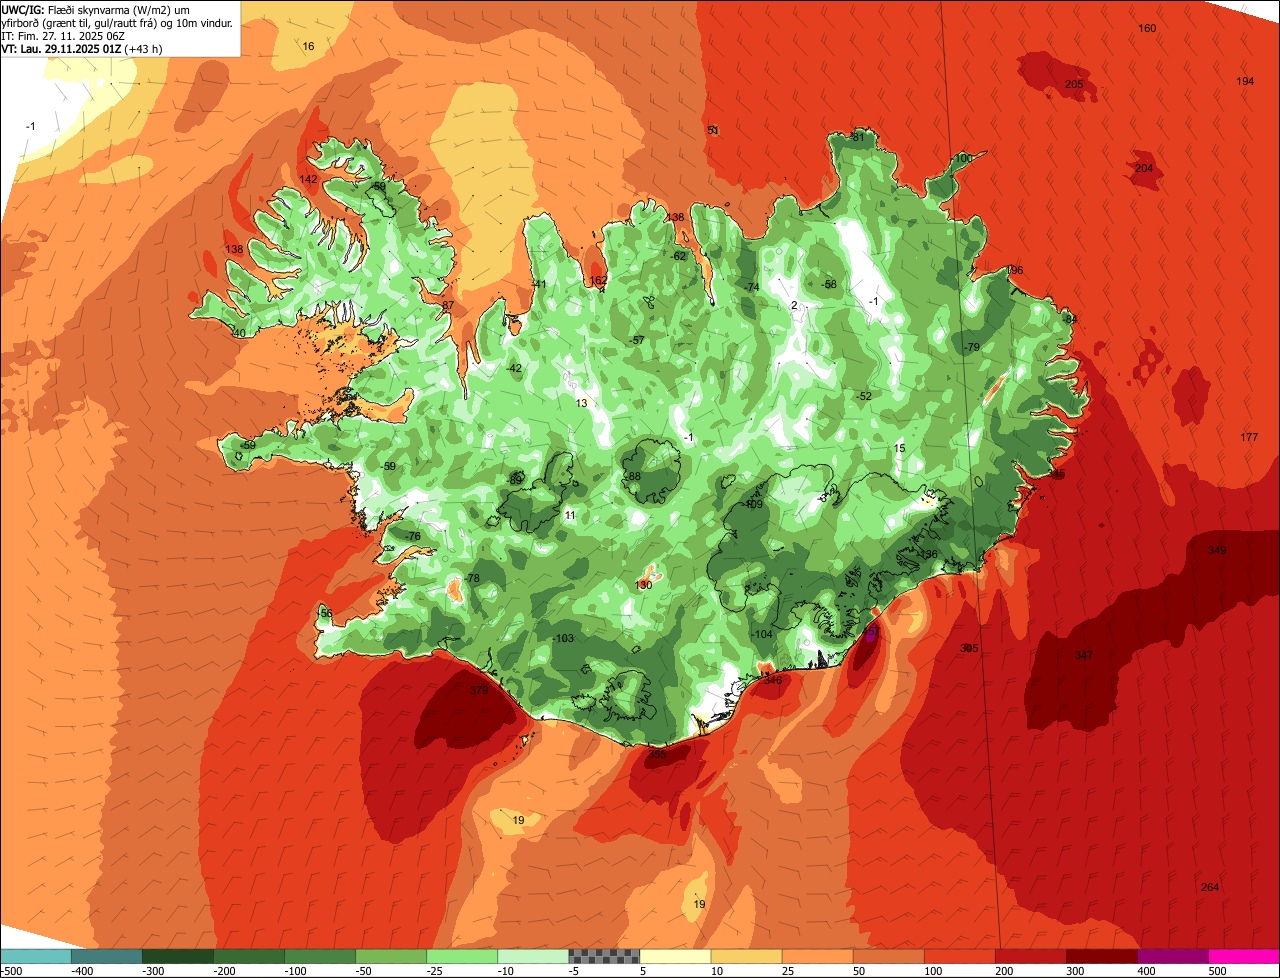Viewport: 1280px width, 978px height.
Task: Click the flux value -74 in north-central Iceland
Action: pos(751,287)
